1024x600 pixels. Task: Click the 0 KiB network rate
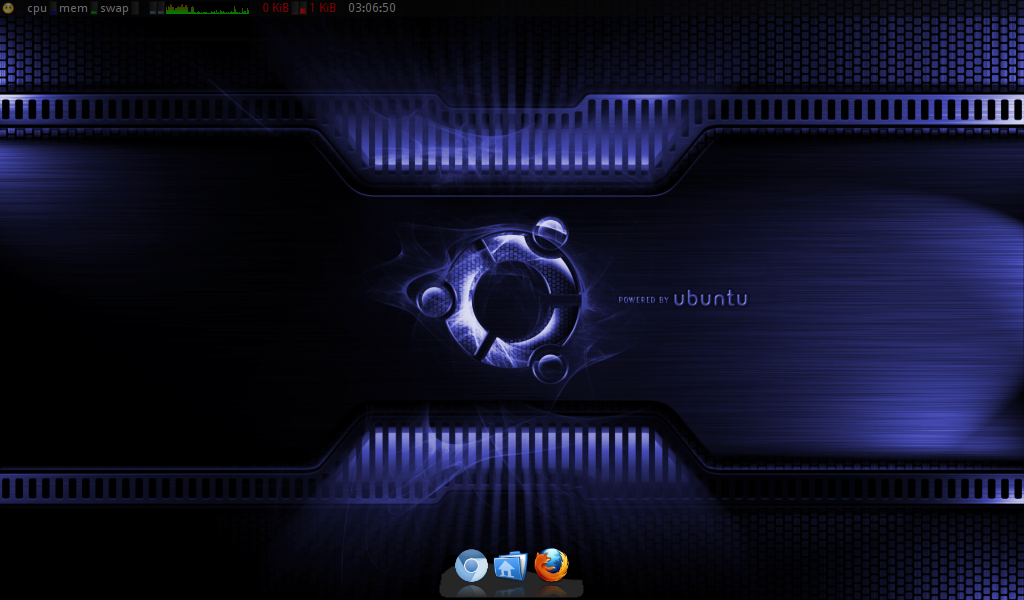coord(275,8)
